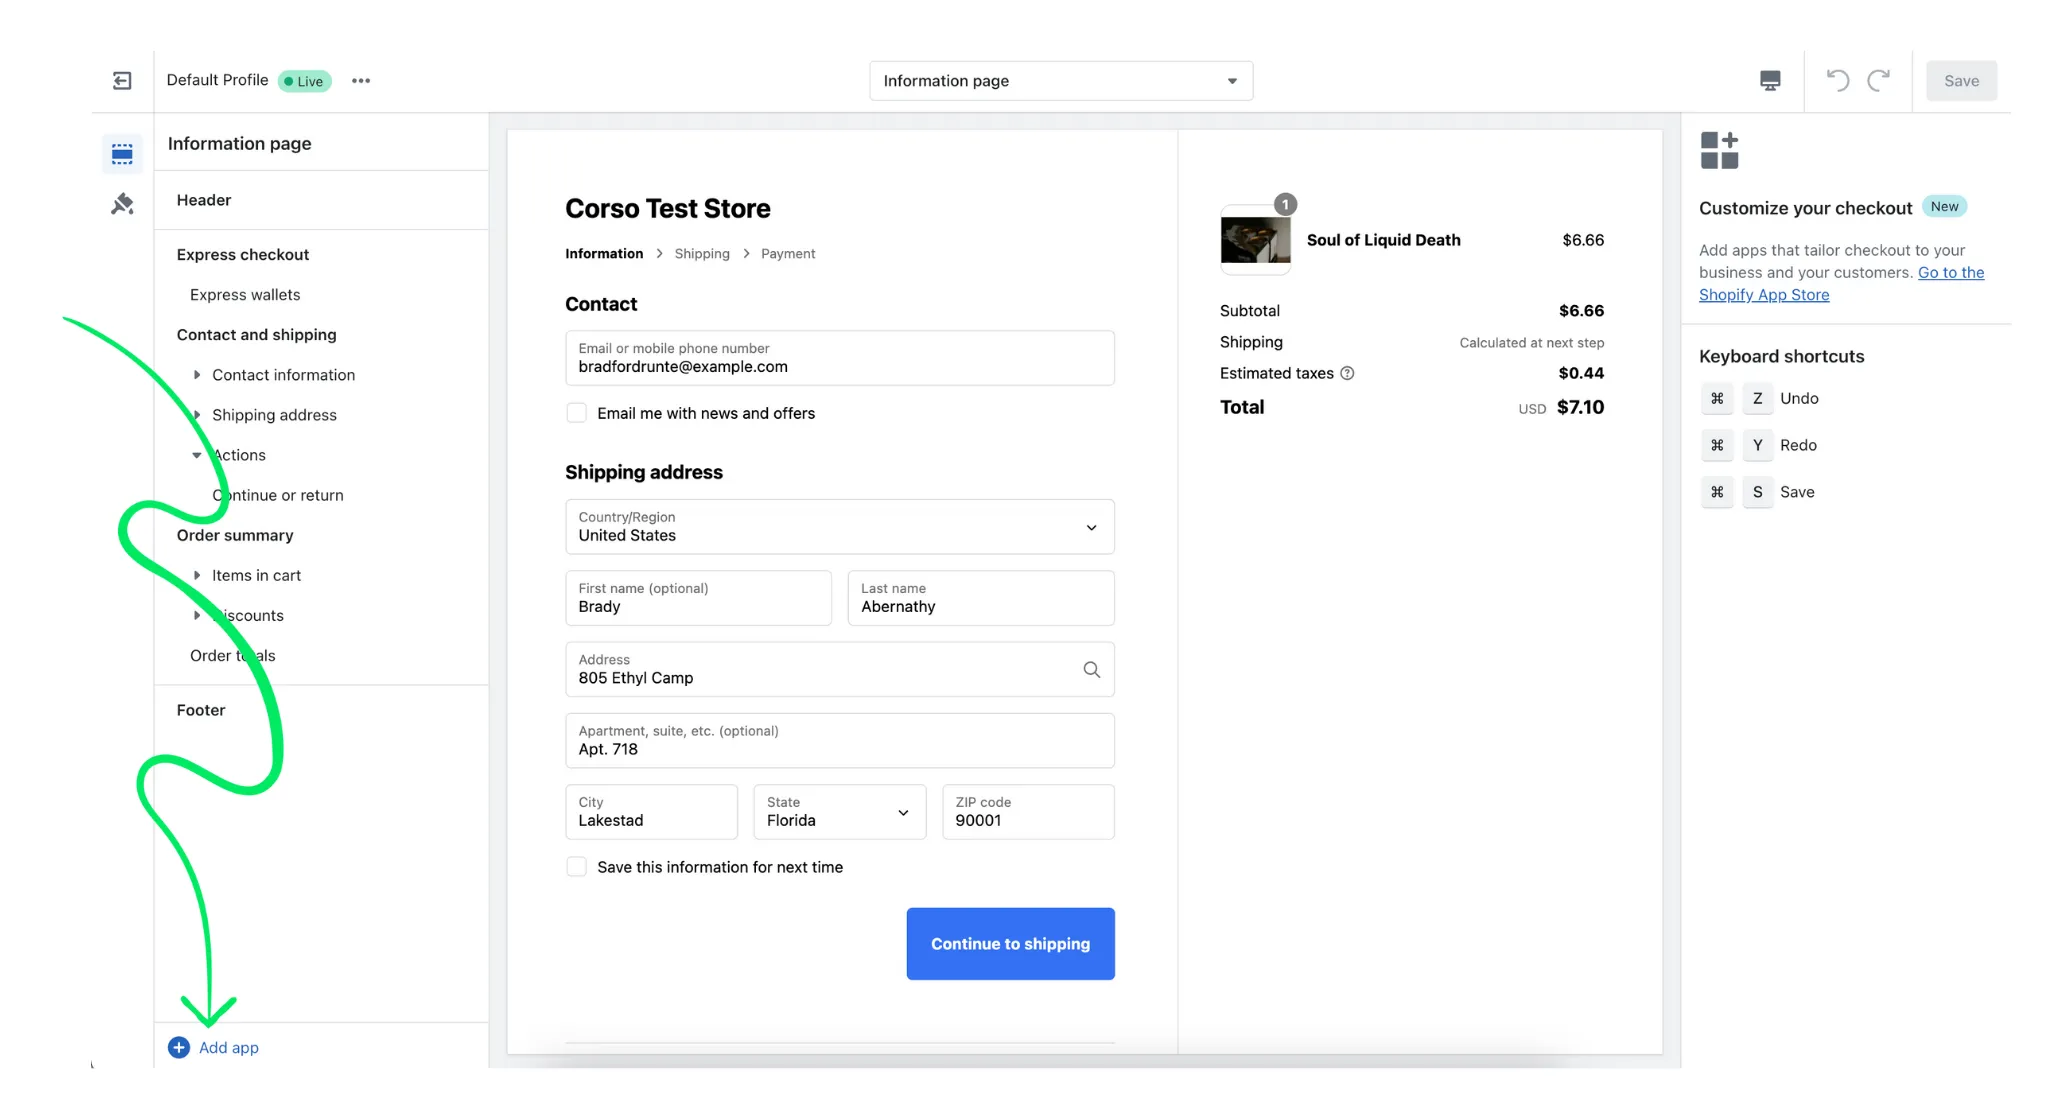Select the Payment breadcrumb step
The image size is (2061, 1119).
(x=788, y=253)
